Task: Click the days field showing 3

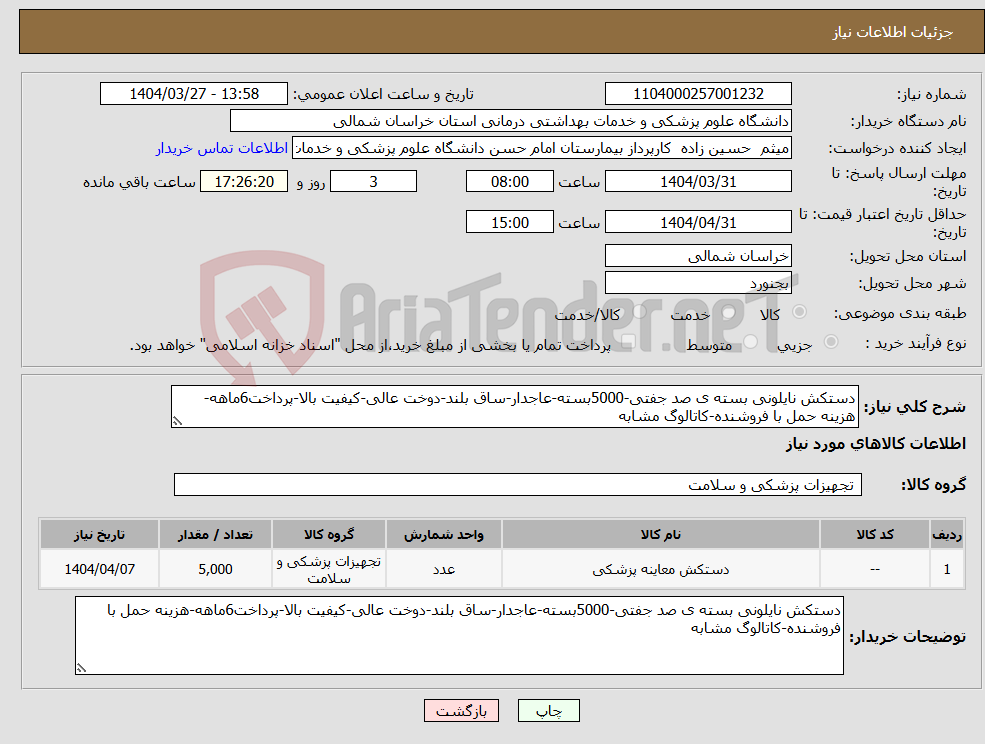Action: [x=373, y=181]
